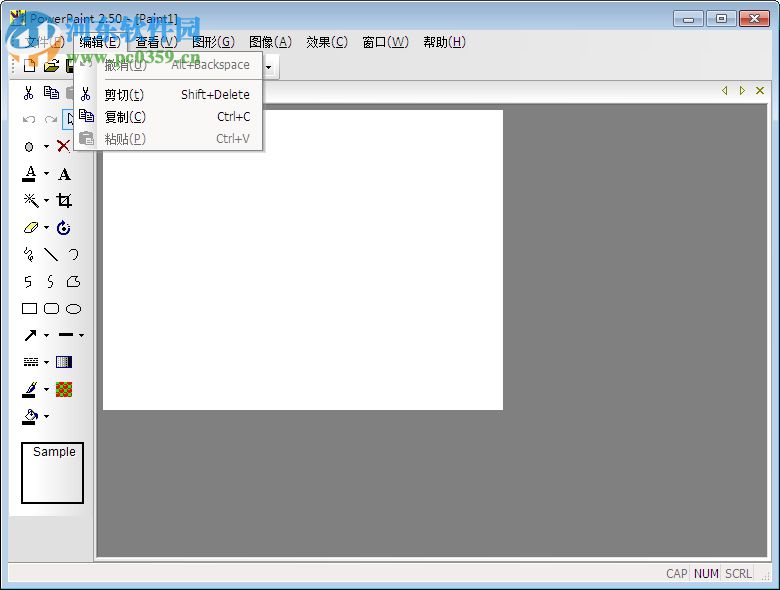Open the 效果(C) effects menu
This screenshot has height=590, width=780.
click(327, 42)
